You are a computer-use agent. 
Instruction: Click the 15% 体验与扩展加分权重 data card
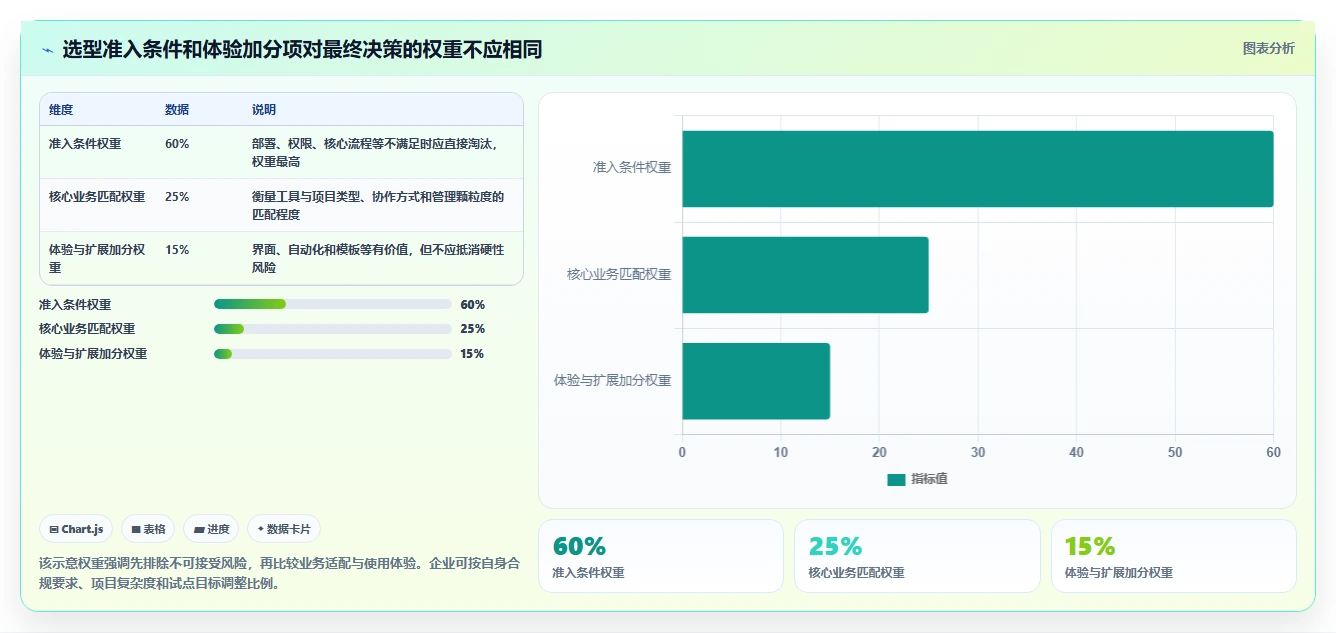pos(1173,556)
